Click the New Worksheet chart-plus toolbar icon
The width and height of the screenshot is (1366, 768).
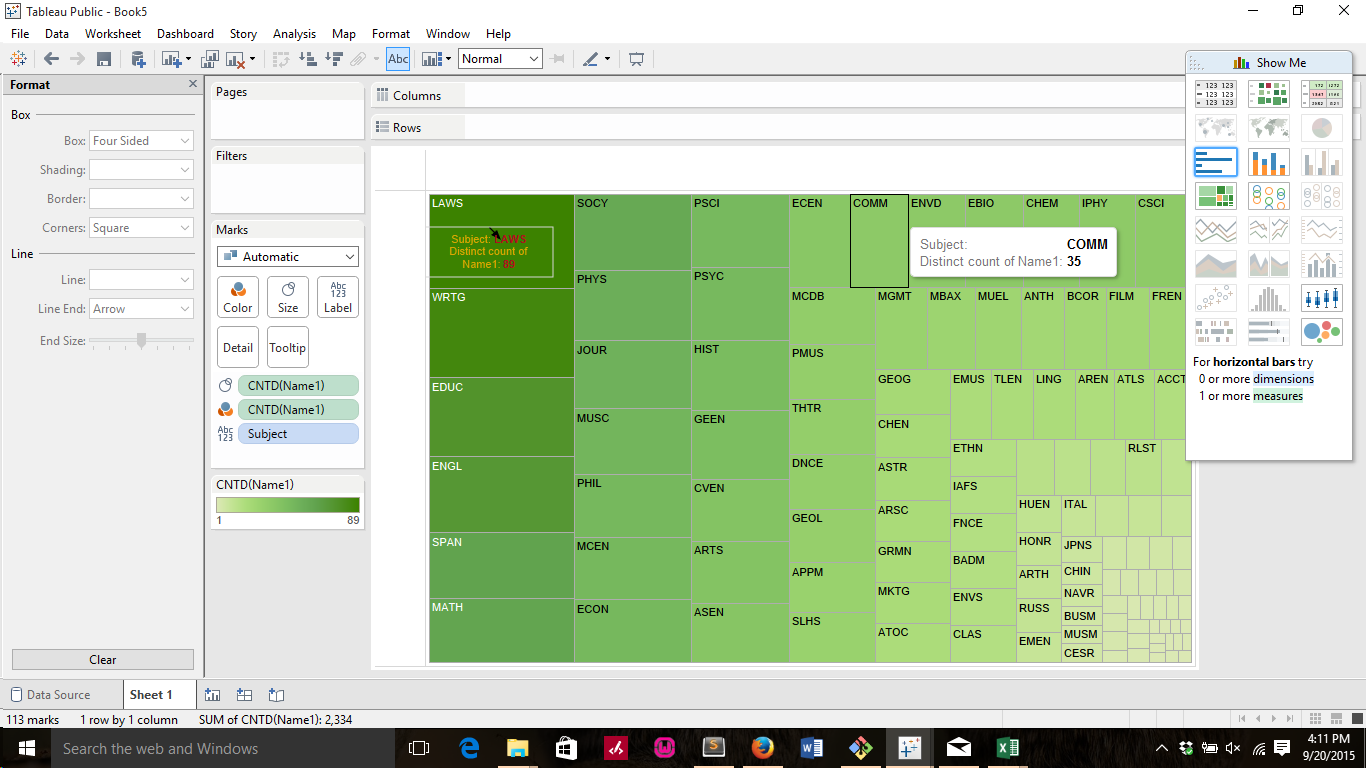click(x=170, y=59)
